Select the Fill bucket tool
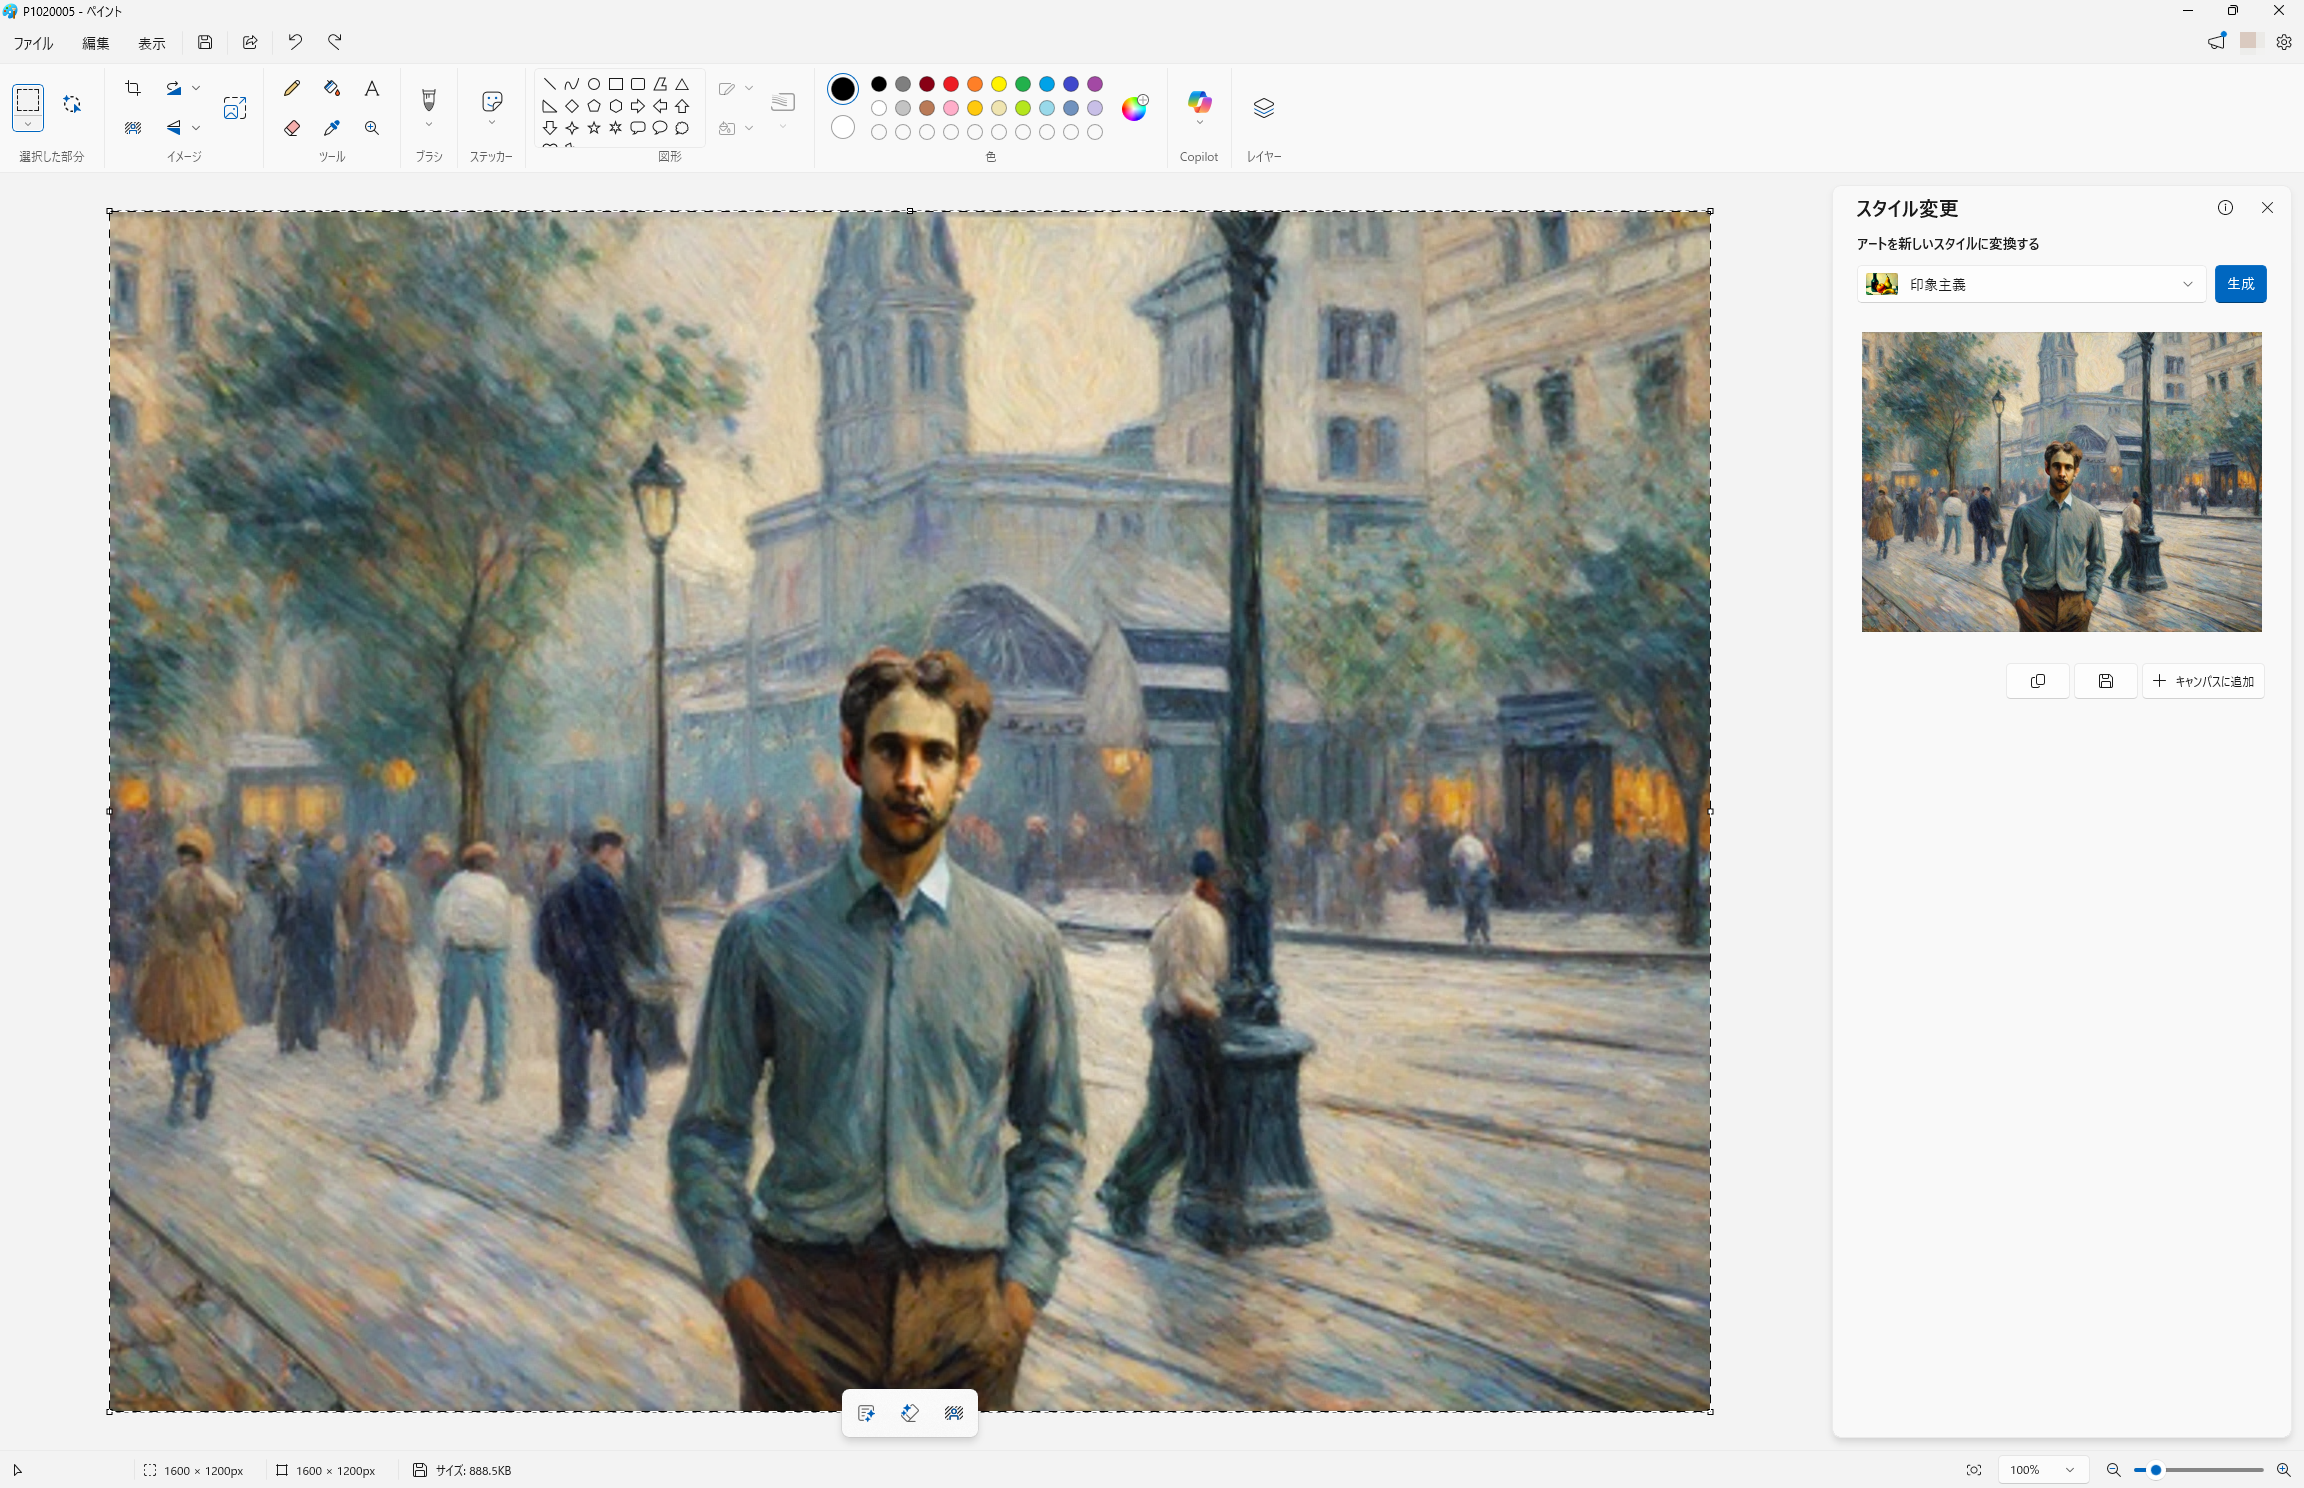This screenshot has height=1488, width=2304. coord(332,88)
